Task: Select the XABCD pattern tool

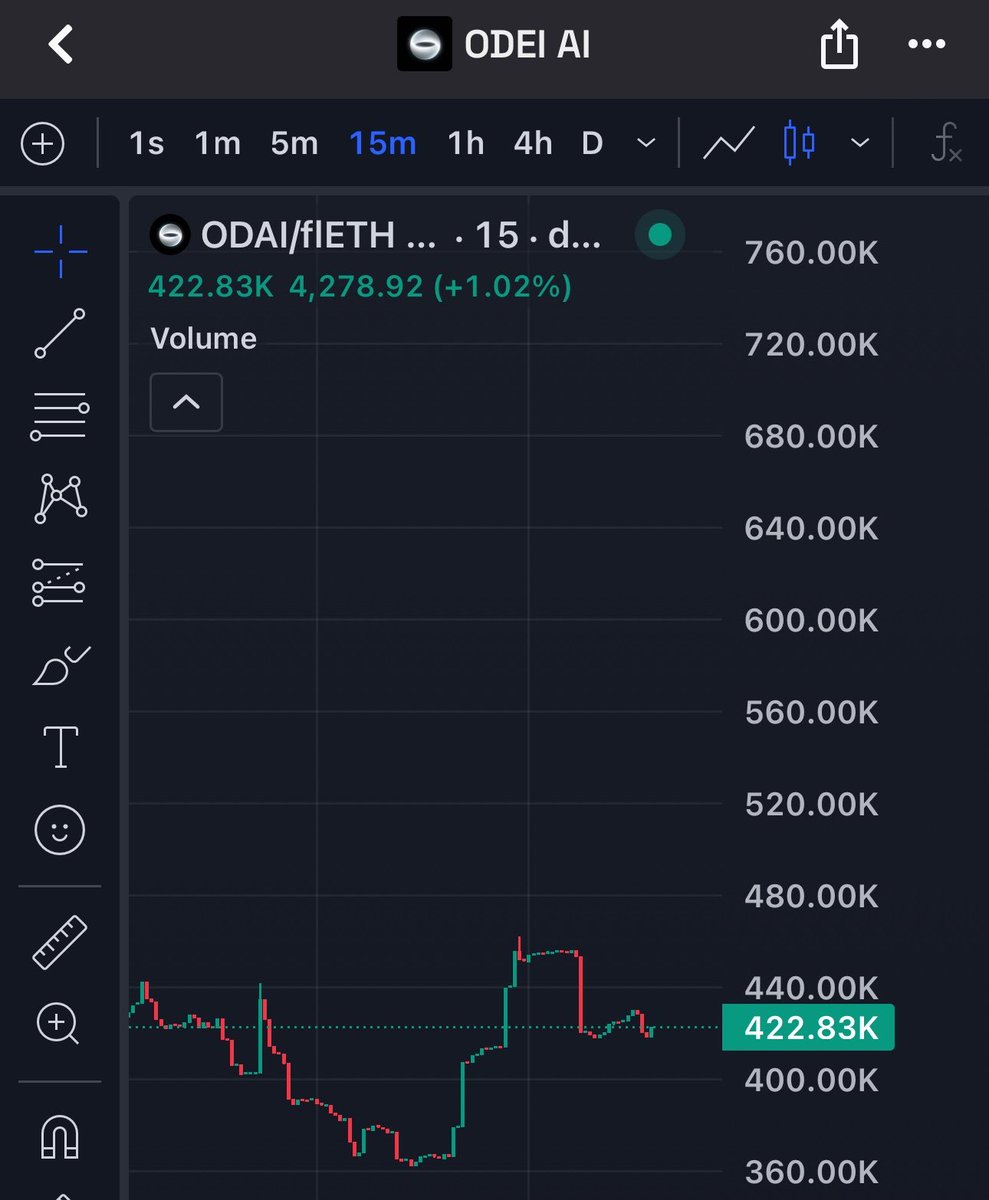Action: coord(60,498)
